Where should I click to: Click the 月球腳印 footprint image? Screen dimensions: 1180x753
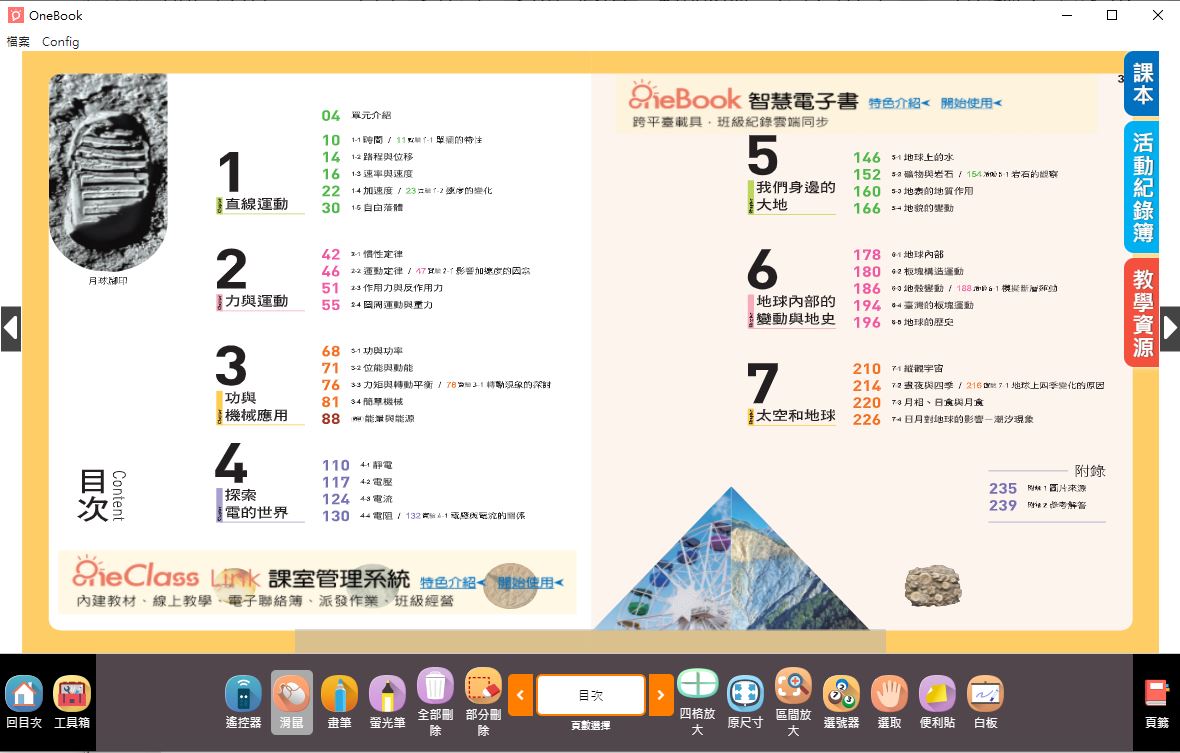pos(108,172)
